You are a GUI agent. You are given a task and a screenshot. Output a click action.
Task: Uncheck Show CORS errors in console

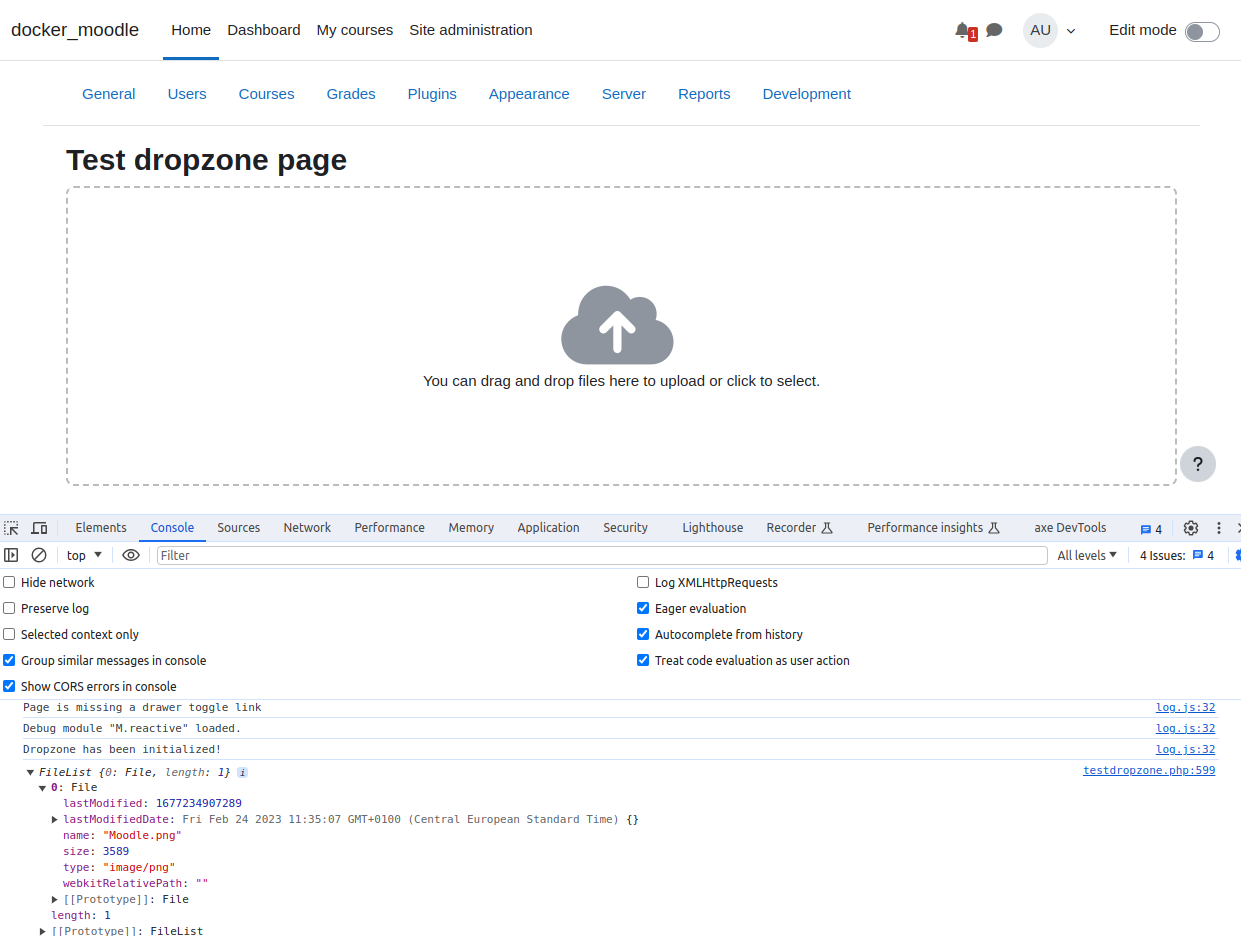tap(9, 686)
